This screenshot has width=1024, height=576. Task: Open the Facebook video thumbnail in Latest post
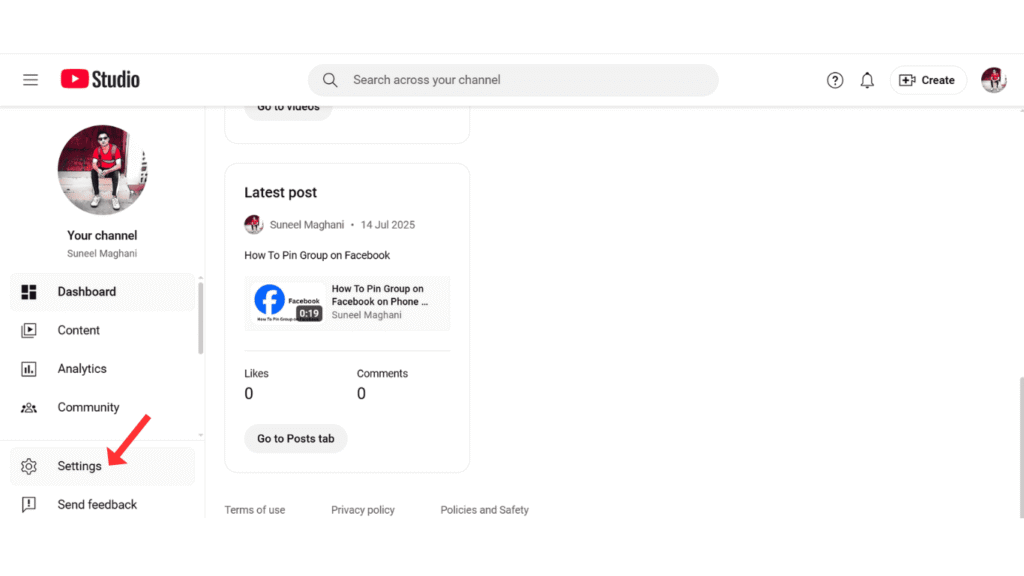pos(287,303)
